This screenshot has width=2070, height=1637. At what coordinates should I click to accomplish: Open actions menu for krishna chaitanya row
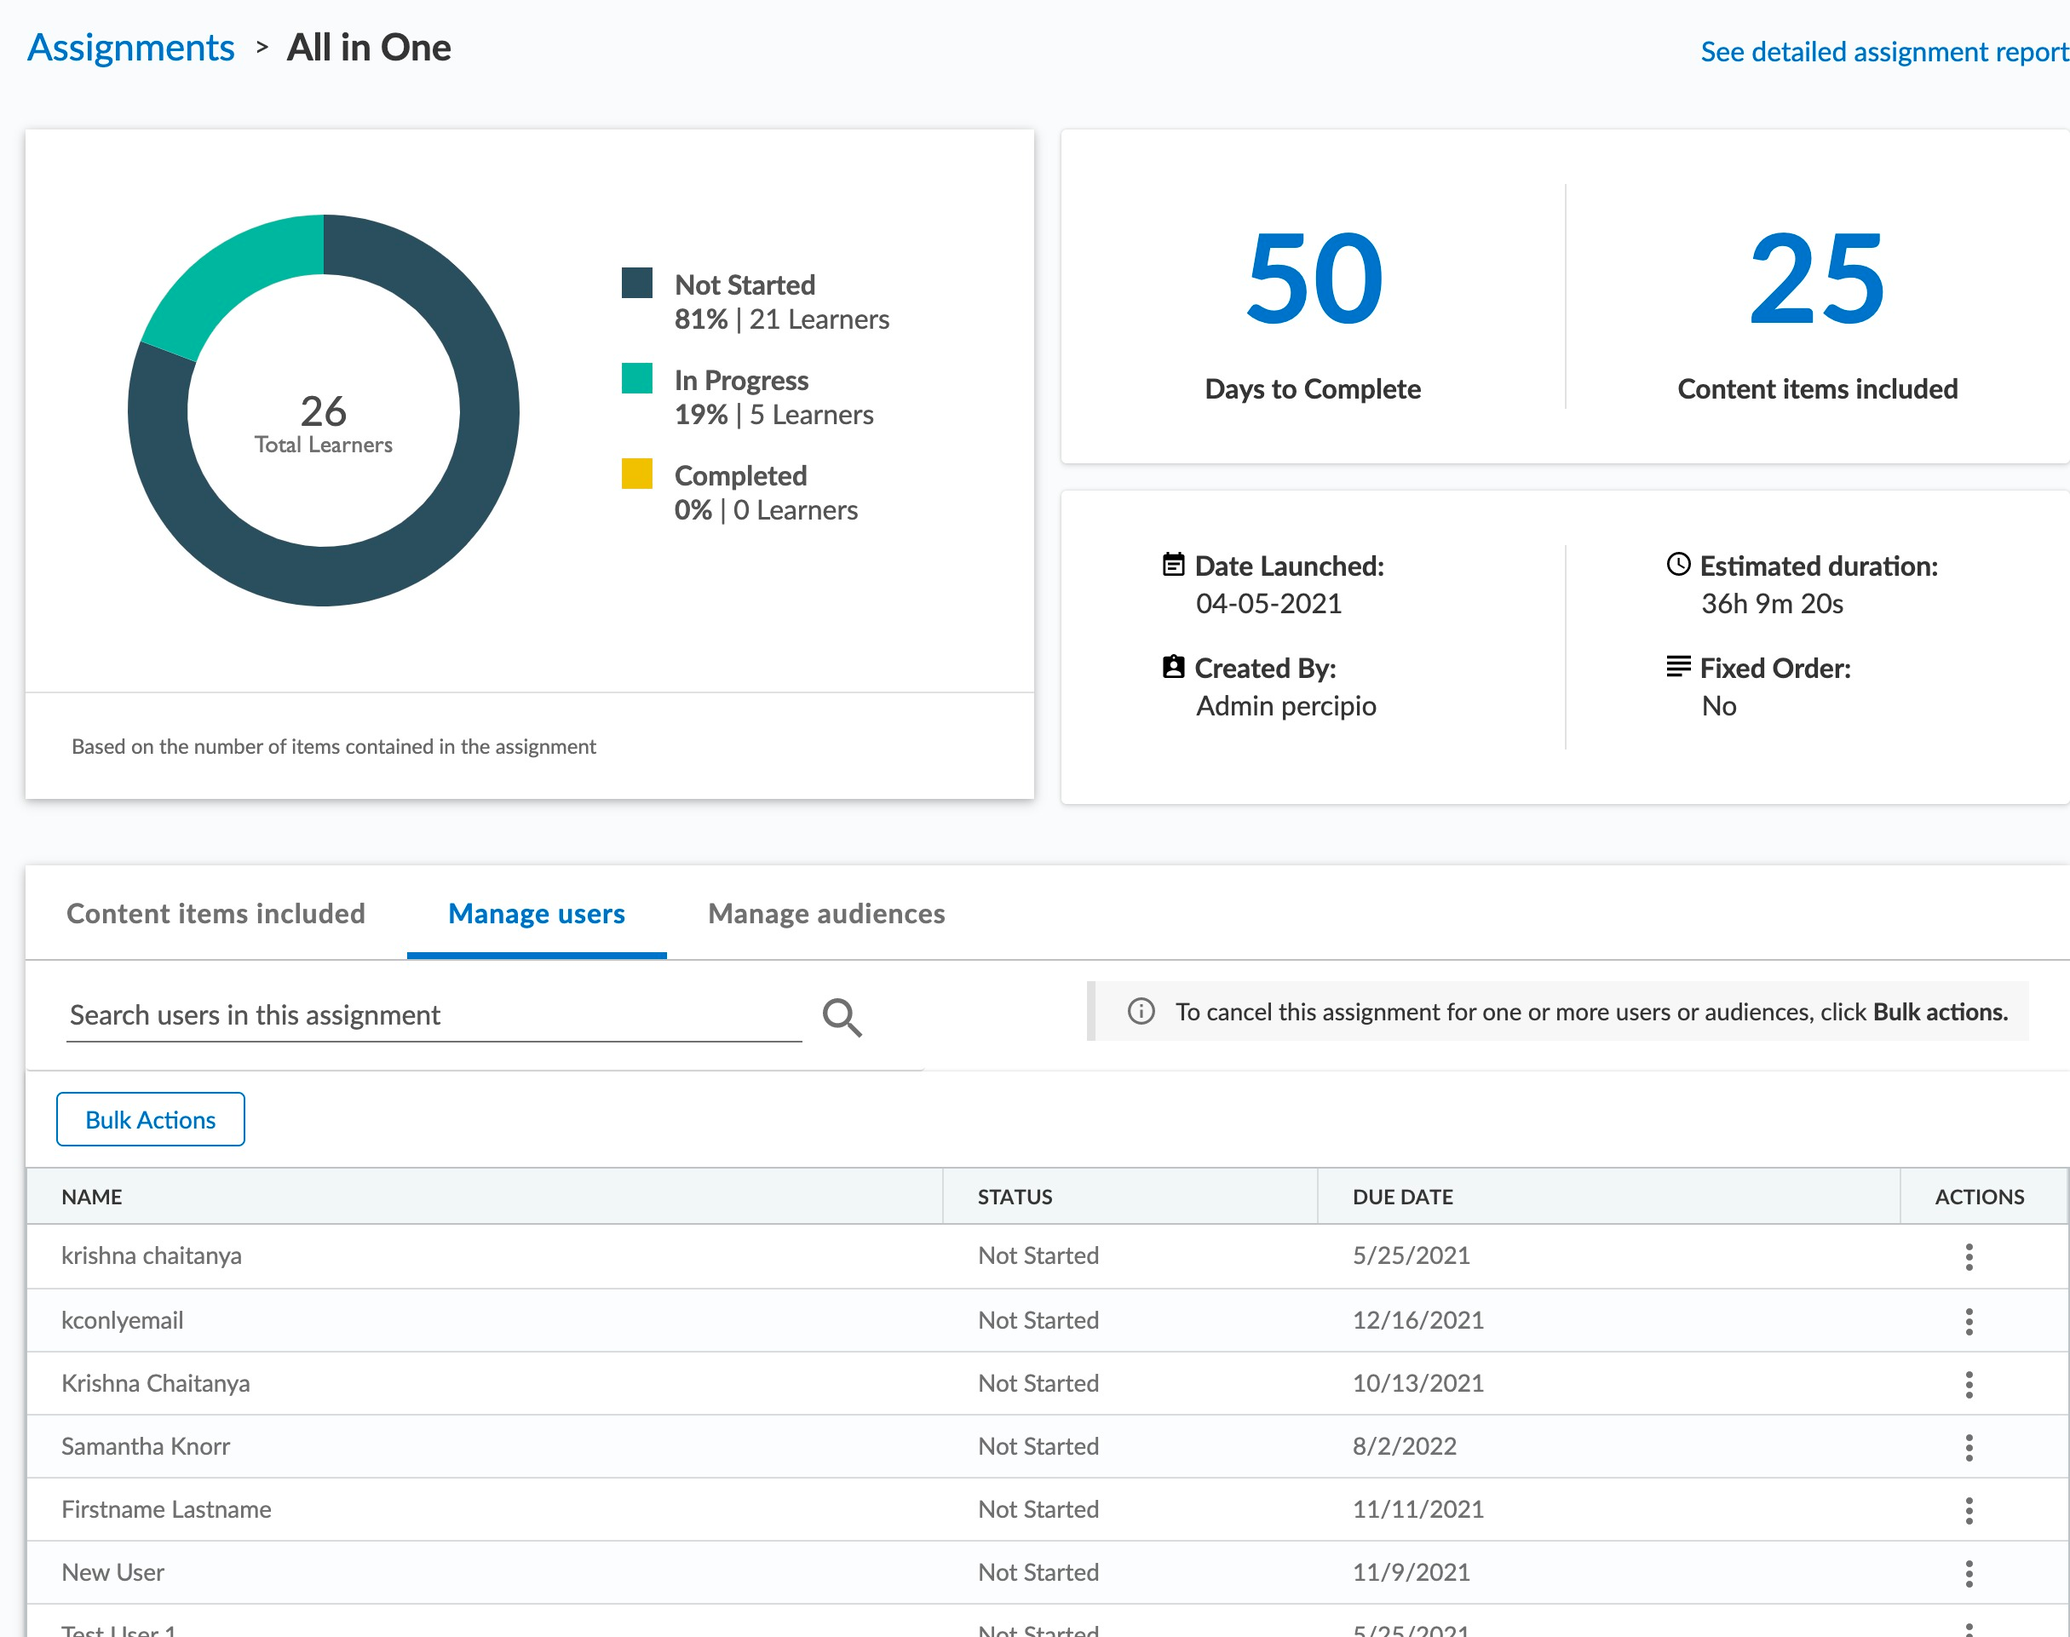(x=1968, y=1257)
